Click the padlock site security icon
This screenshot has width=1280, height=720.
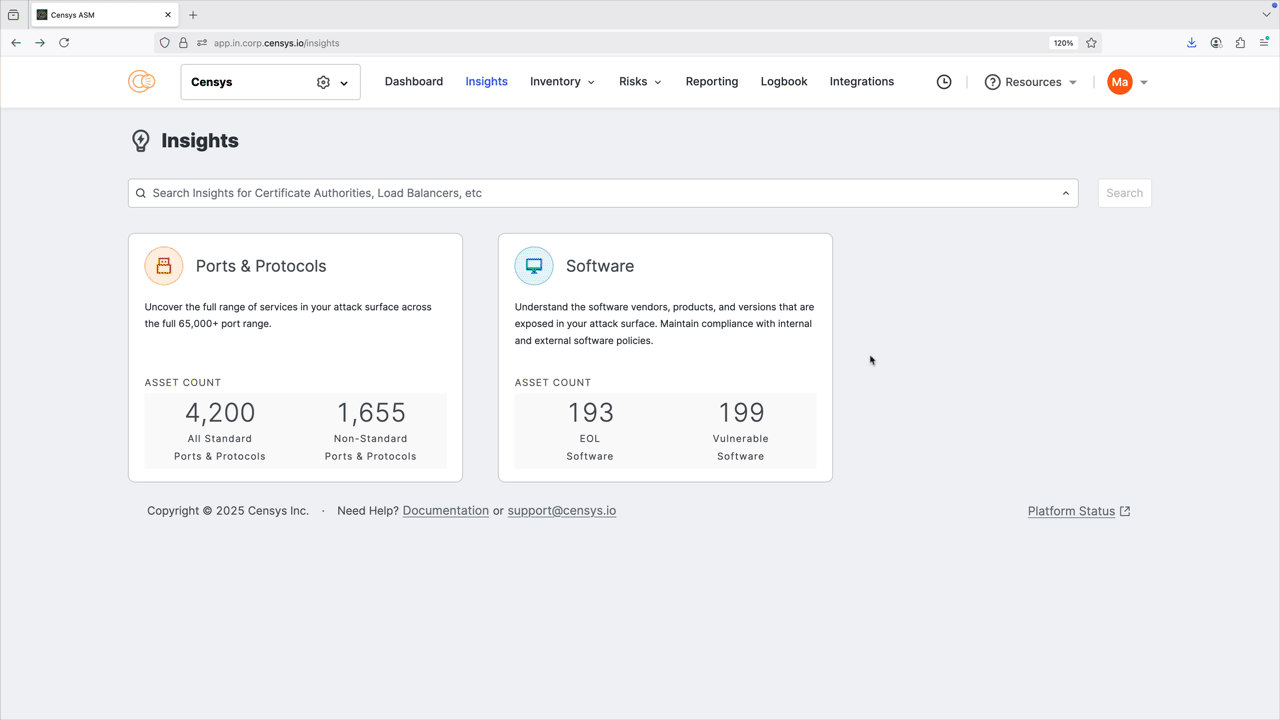coord(183,43)
